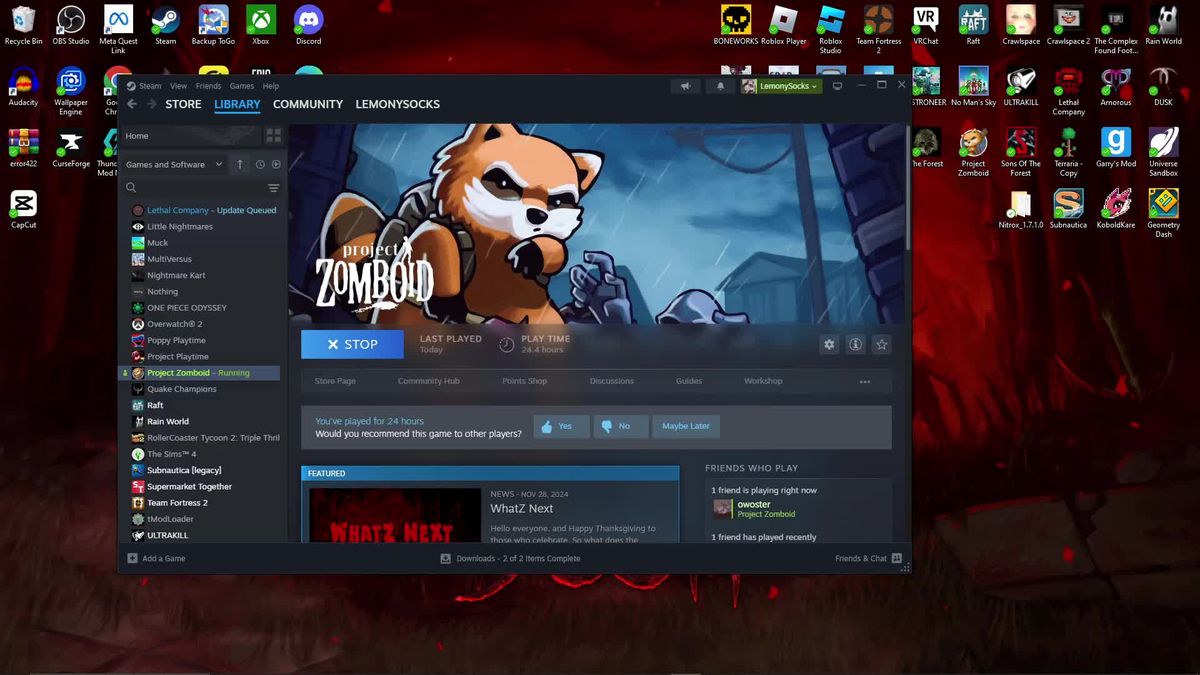Viewport: 1200px width, 675px height.
Task: Open the WhatZ Next news thumbnail
Action: point(396,516)
